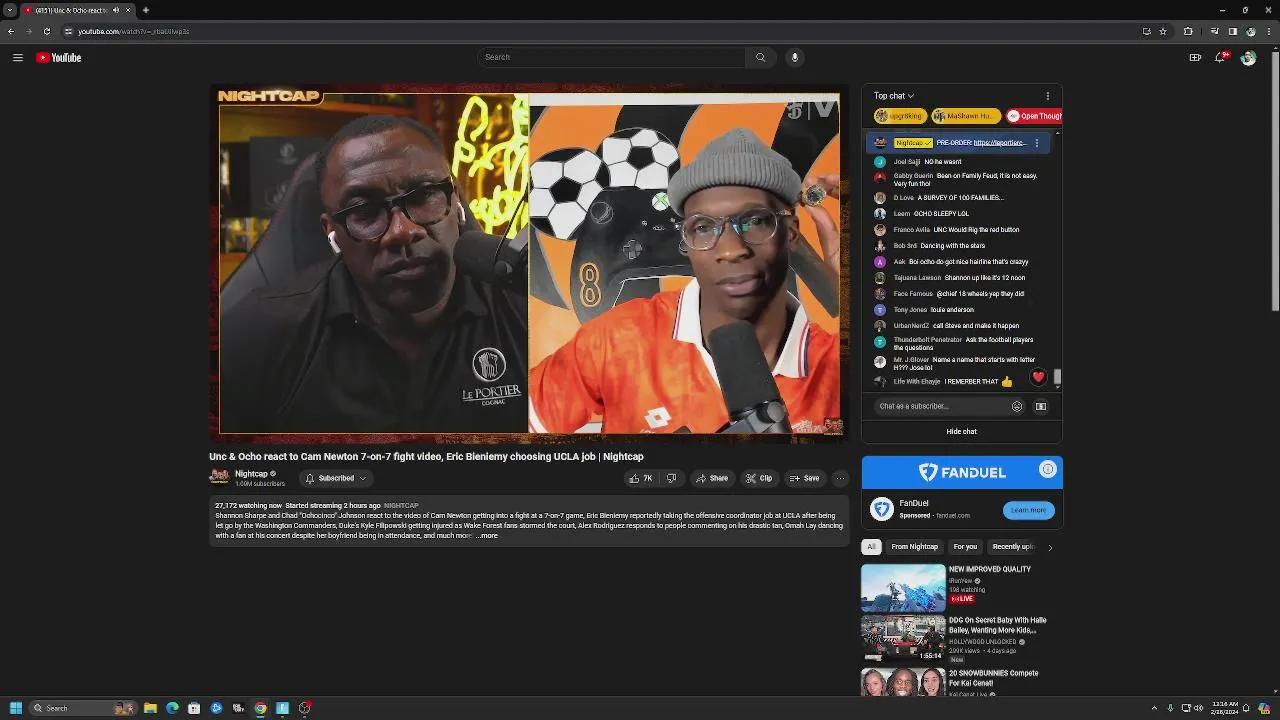The width and height of the screenshot is (1280, 720).
Task: Go to the YouTube home logo
Action: point(59,57)
